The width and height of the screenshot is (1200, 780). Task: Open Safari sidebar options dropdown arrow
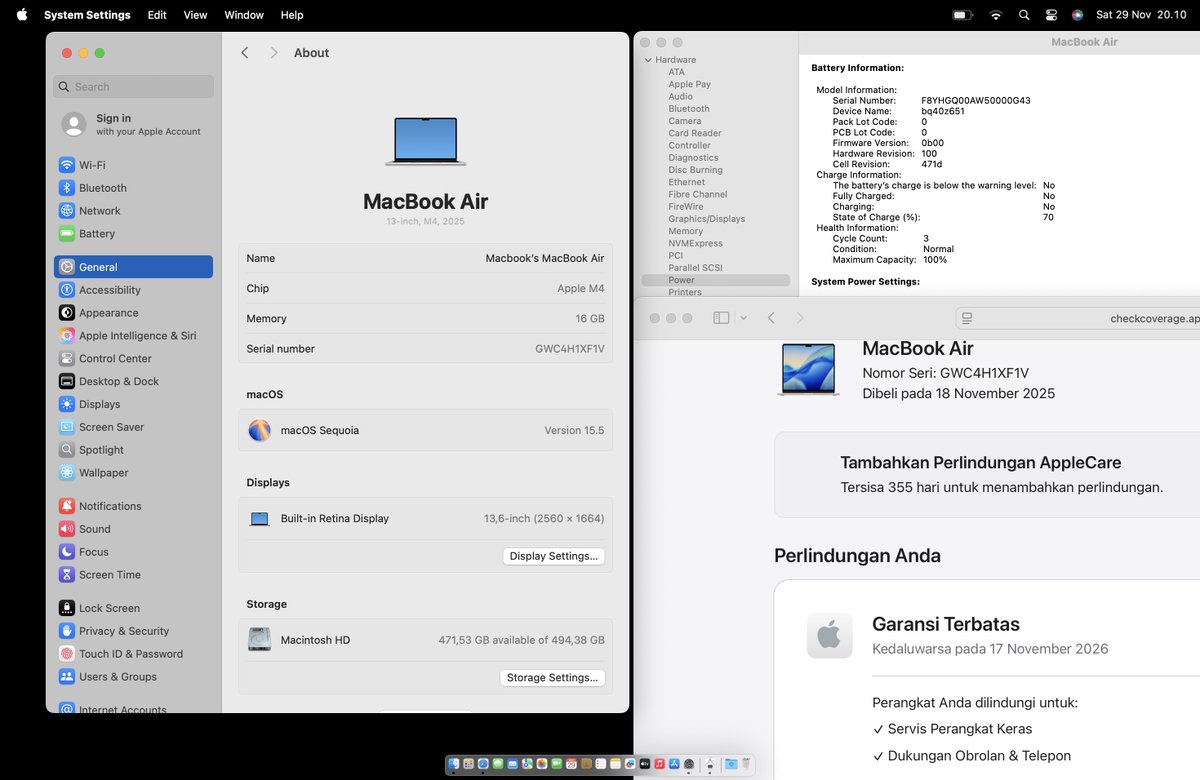743,318
